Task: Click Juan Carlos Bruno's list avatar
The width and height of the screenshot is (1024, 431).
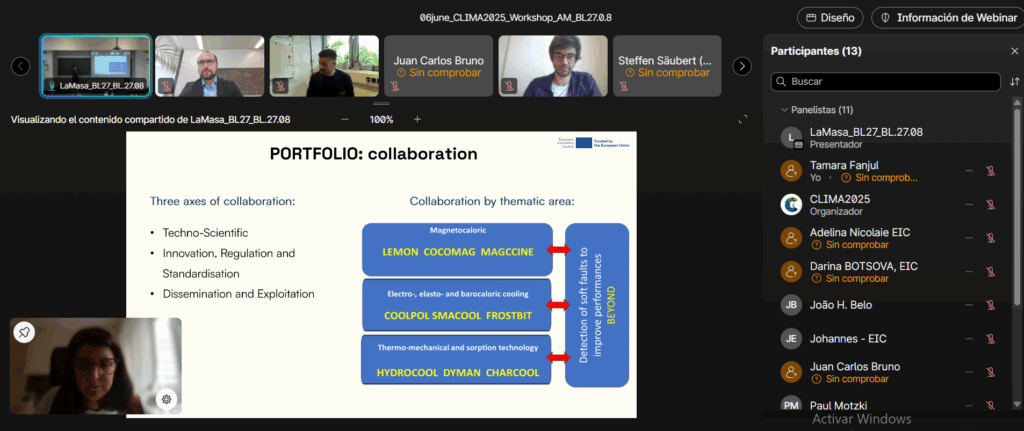Action: tap(791, 372)
